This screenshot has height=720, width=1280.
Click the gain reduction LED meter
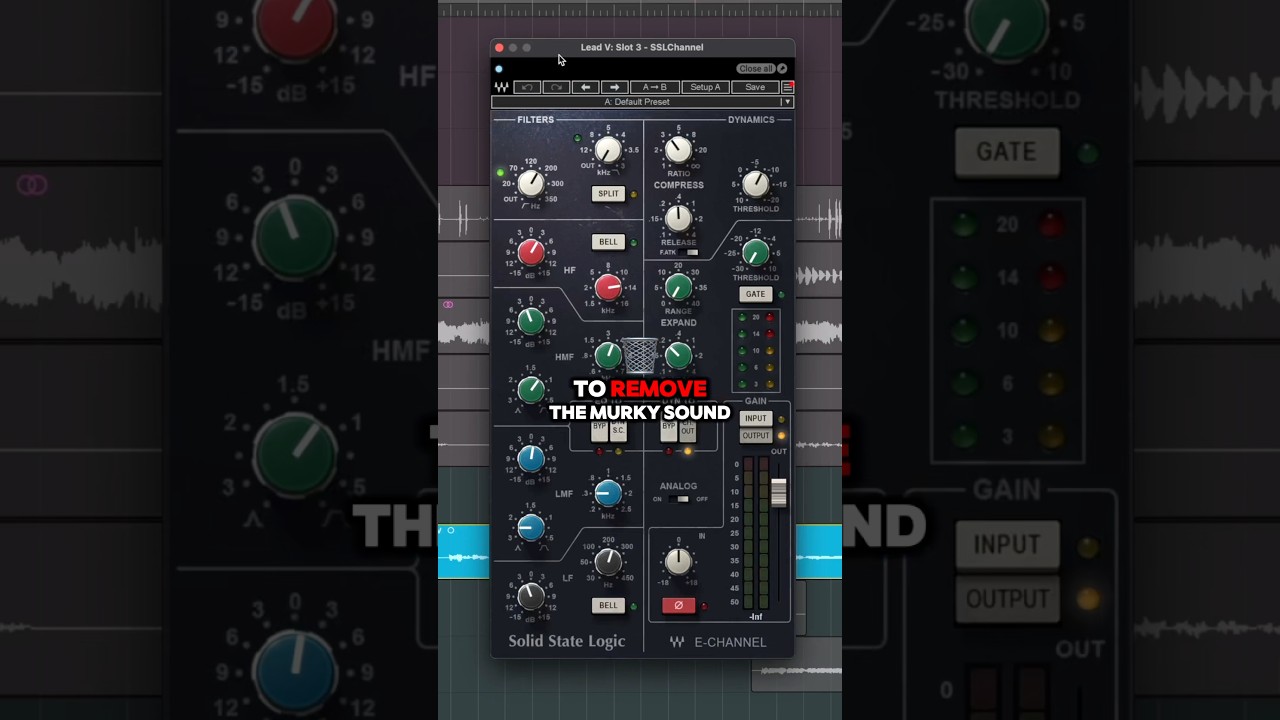click(x=755, y=351)
